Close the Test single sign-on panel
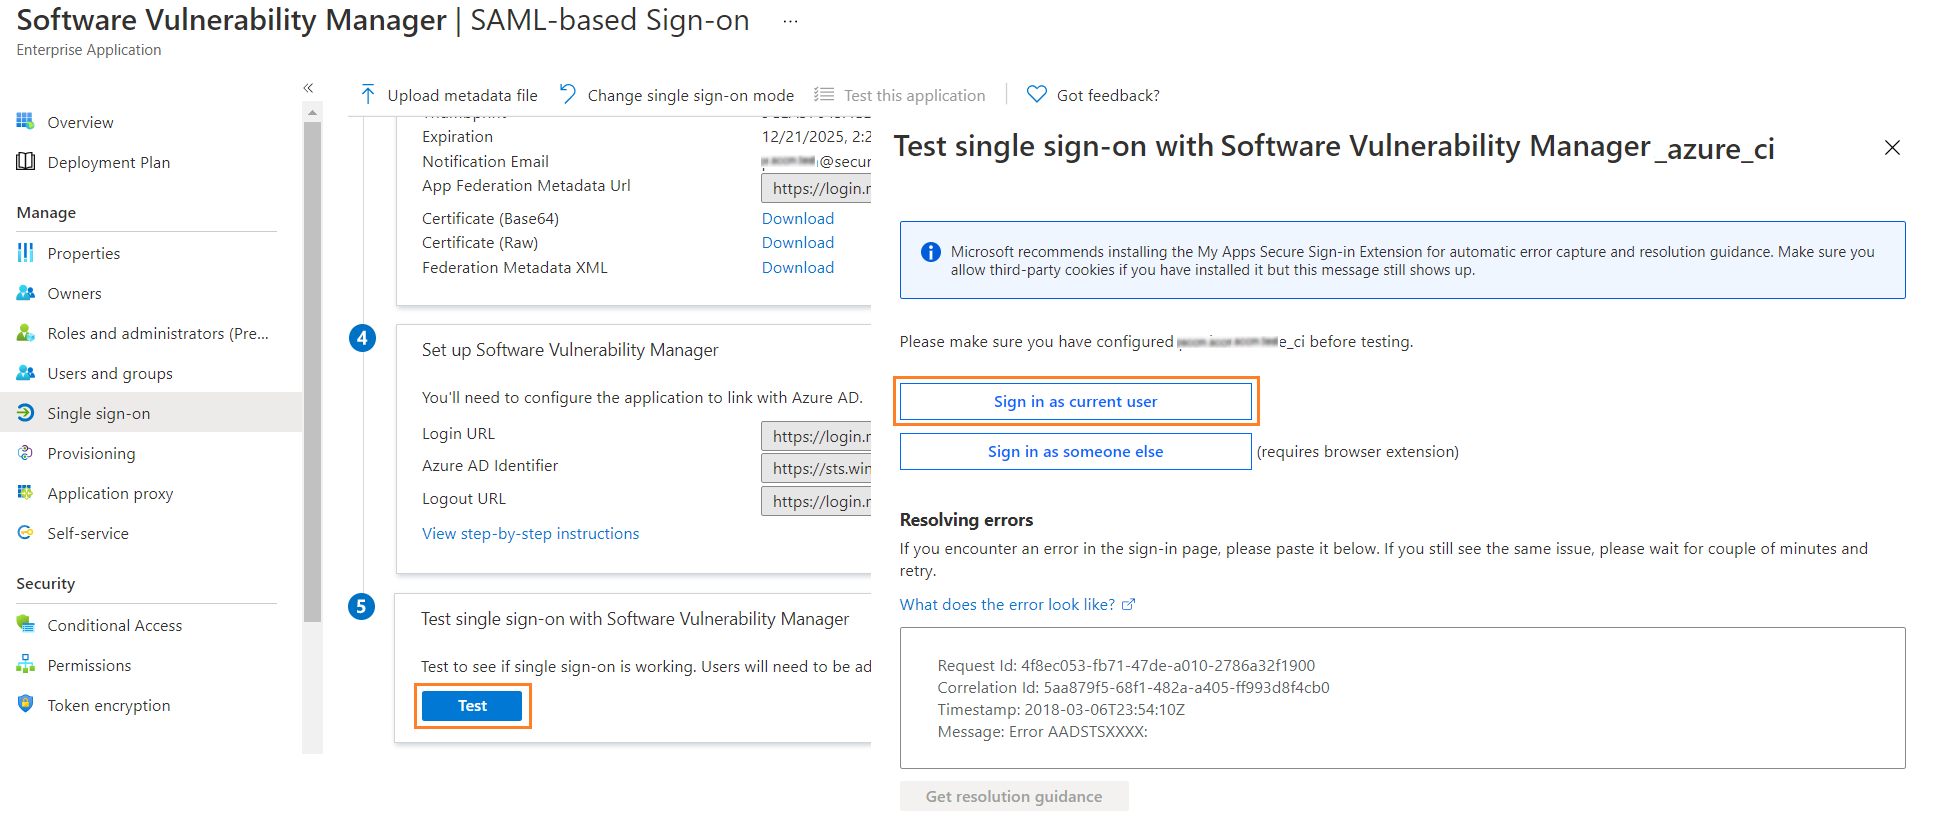This screenshot has height=840, width=1936. pos(1892,148)
